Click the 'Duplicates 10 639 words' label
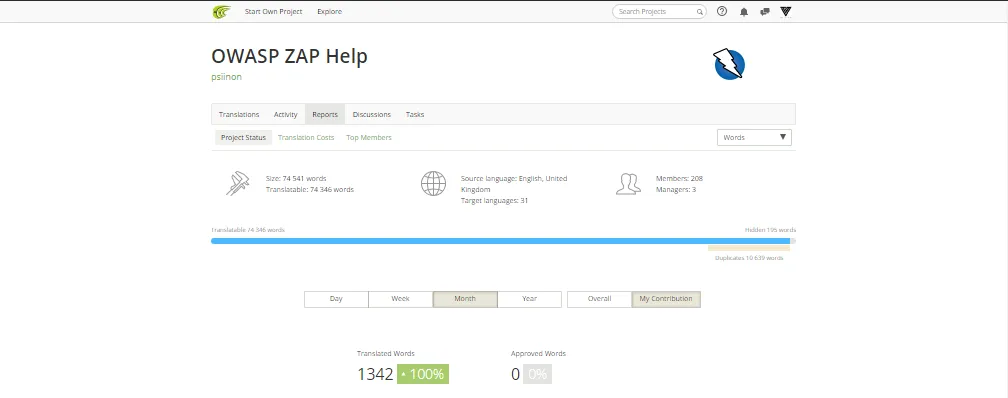1008x398 pixels. pyautogui.click(x=749, y=258)
